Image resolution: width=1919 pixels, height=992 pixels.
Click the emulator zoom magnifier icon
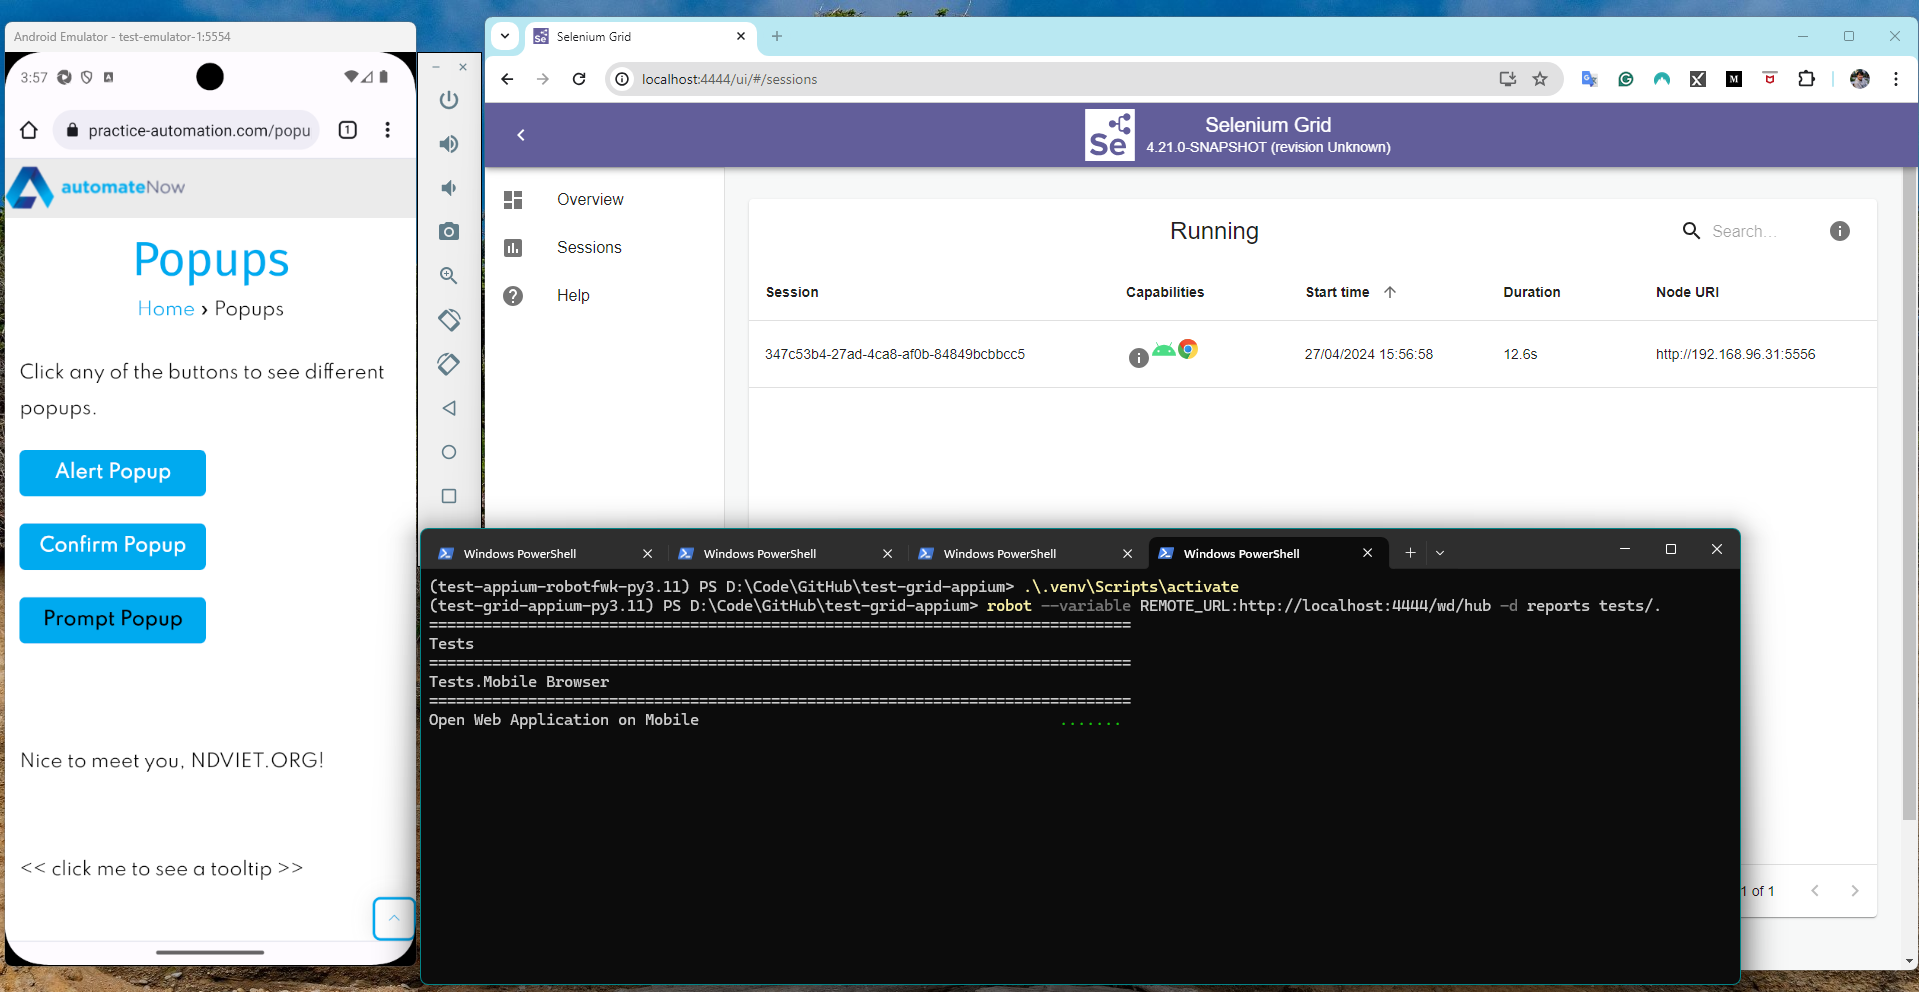coord(449,276)
